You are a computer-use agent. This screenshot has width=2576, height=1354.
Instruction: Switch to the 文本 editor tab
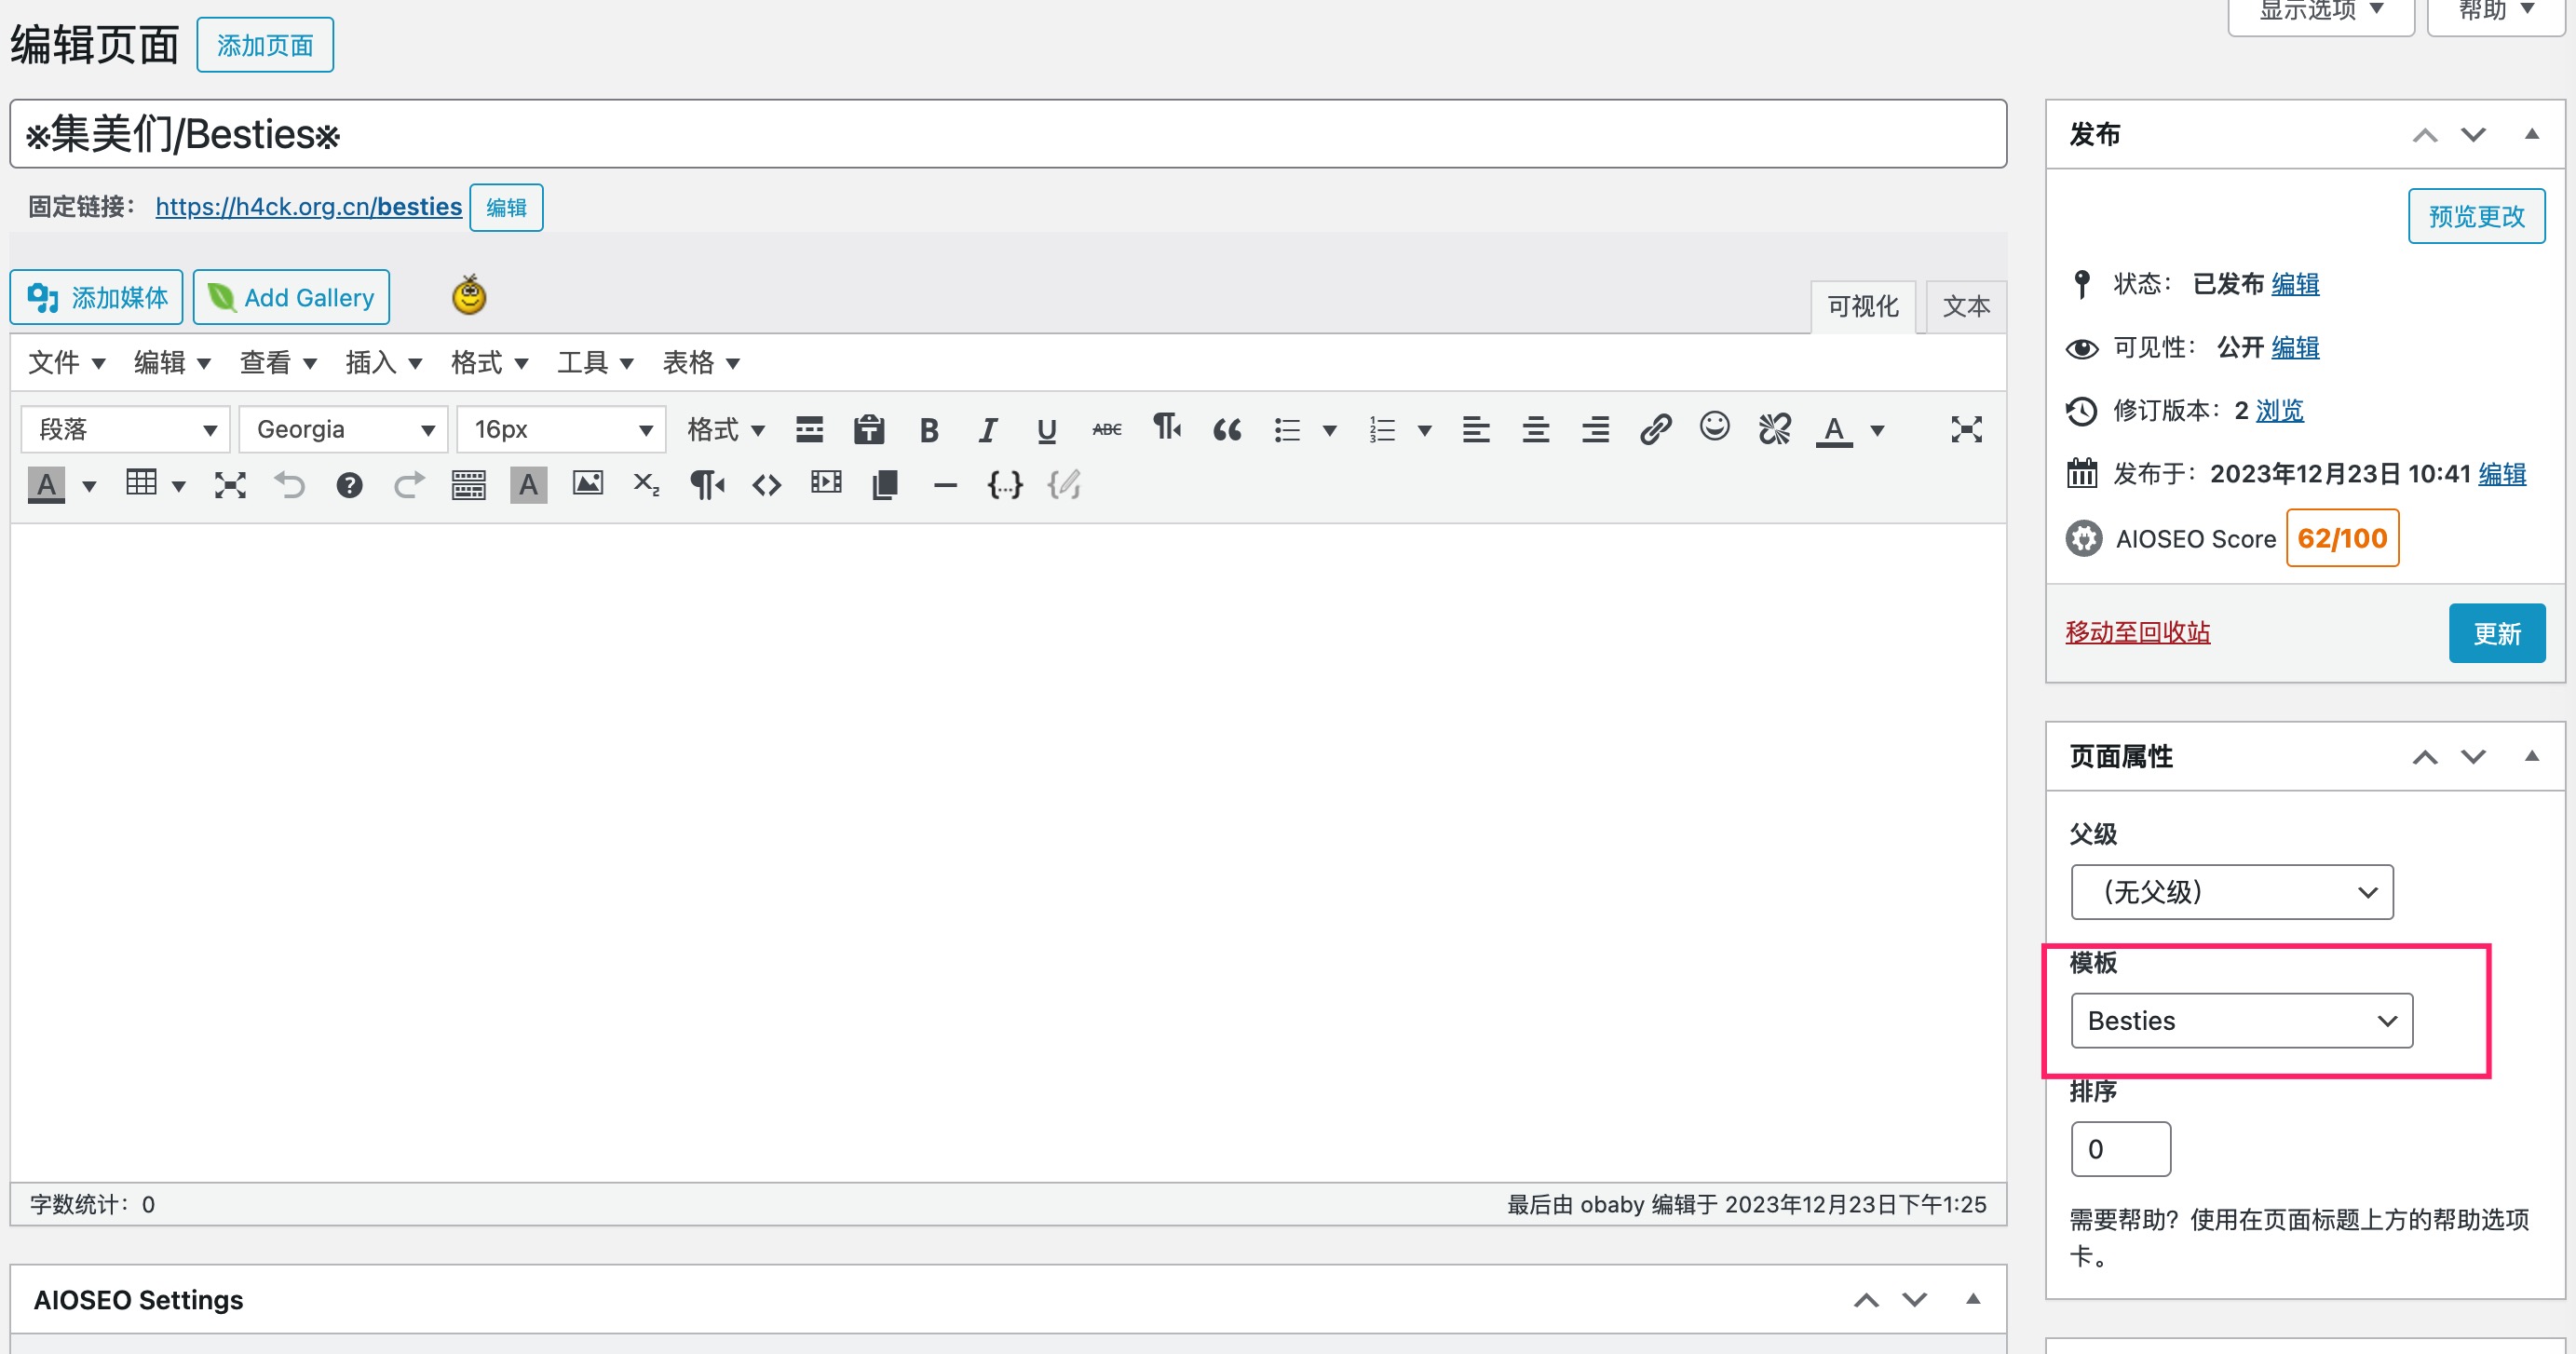(1965, 306)
